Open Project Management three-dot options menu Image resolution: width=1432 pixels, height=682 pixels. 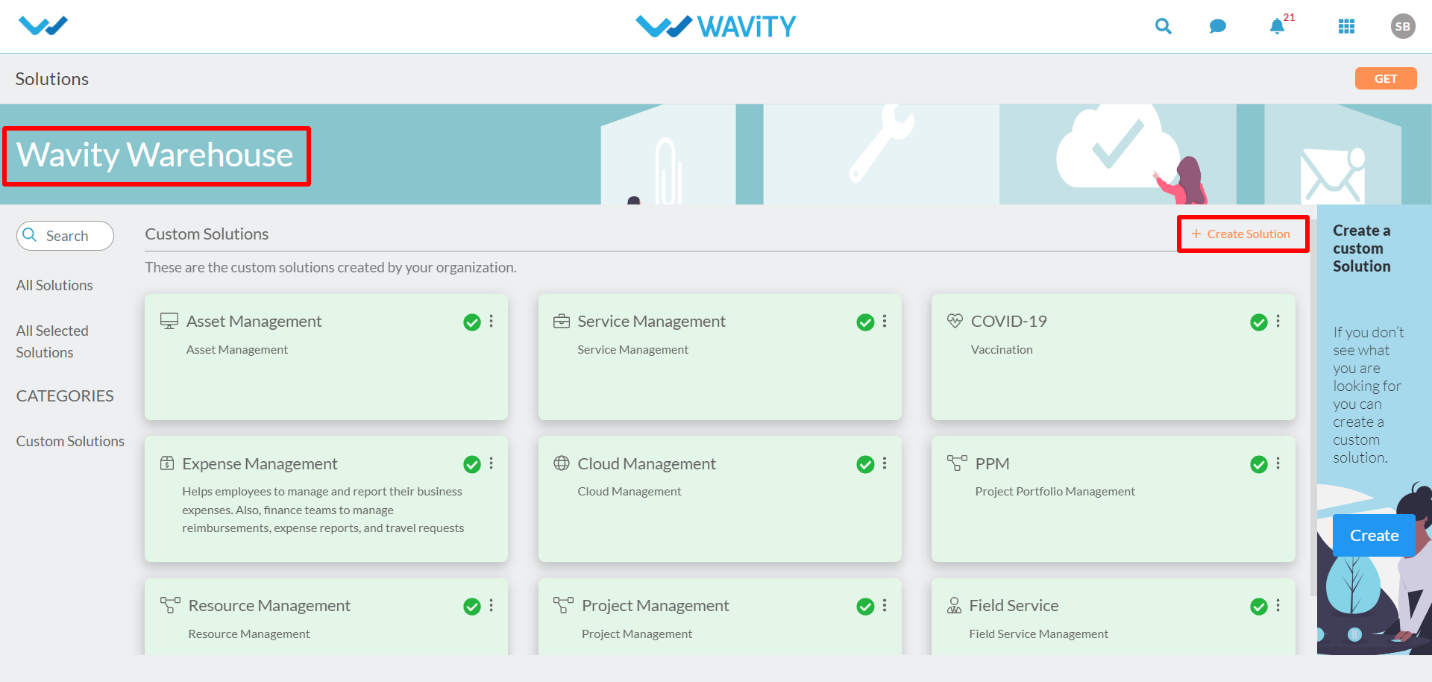[x=884, y=606]
